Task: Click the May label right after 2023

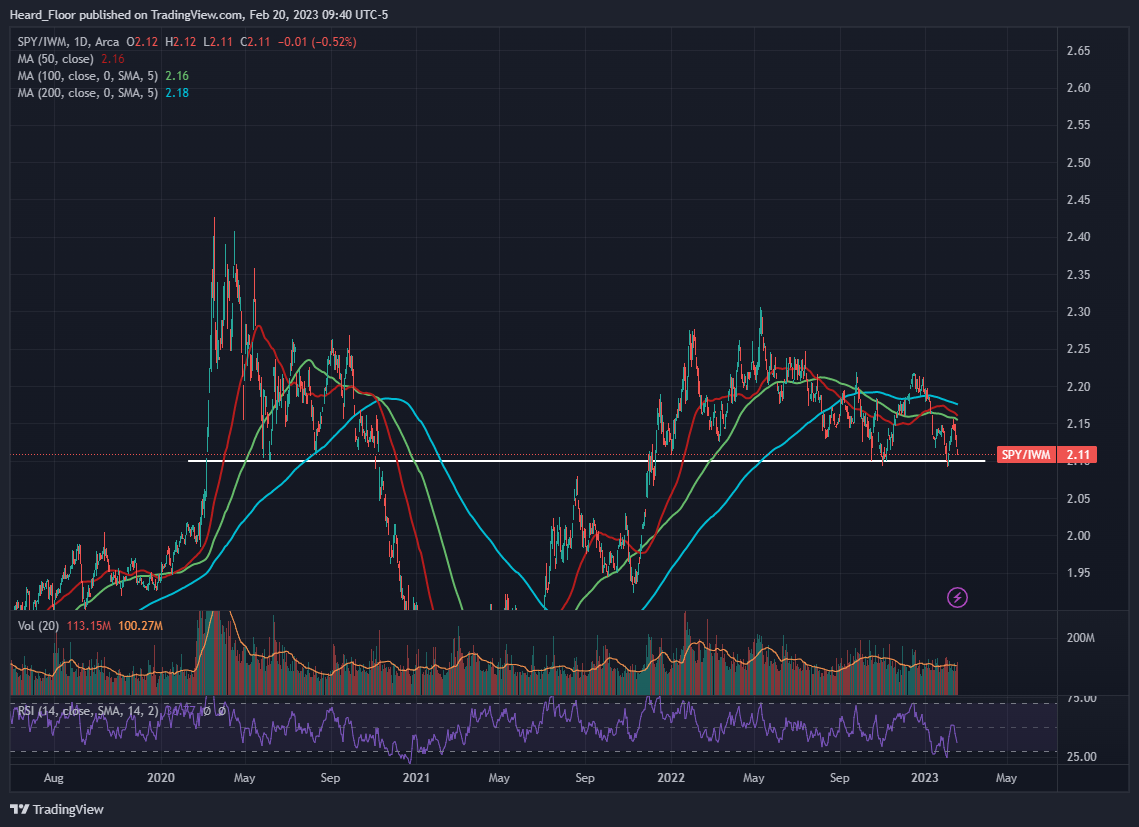Action: 1006,778
